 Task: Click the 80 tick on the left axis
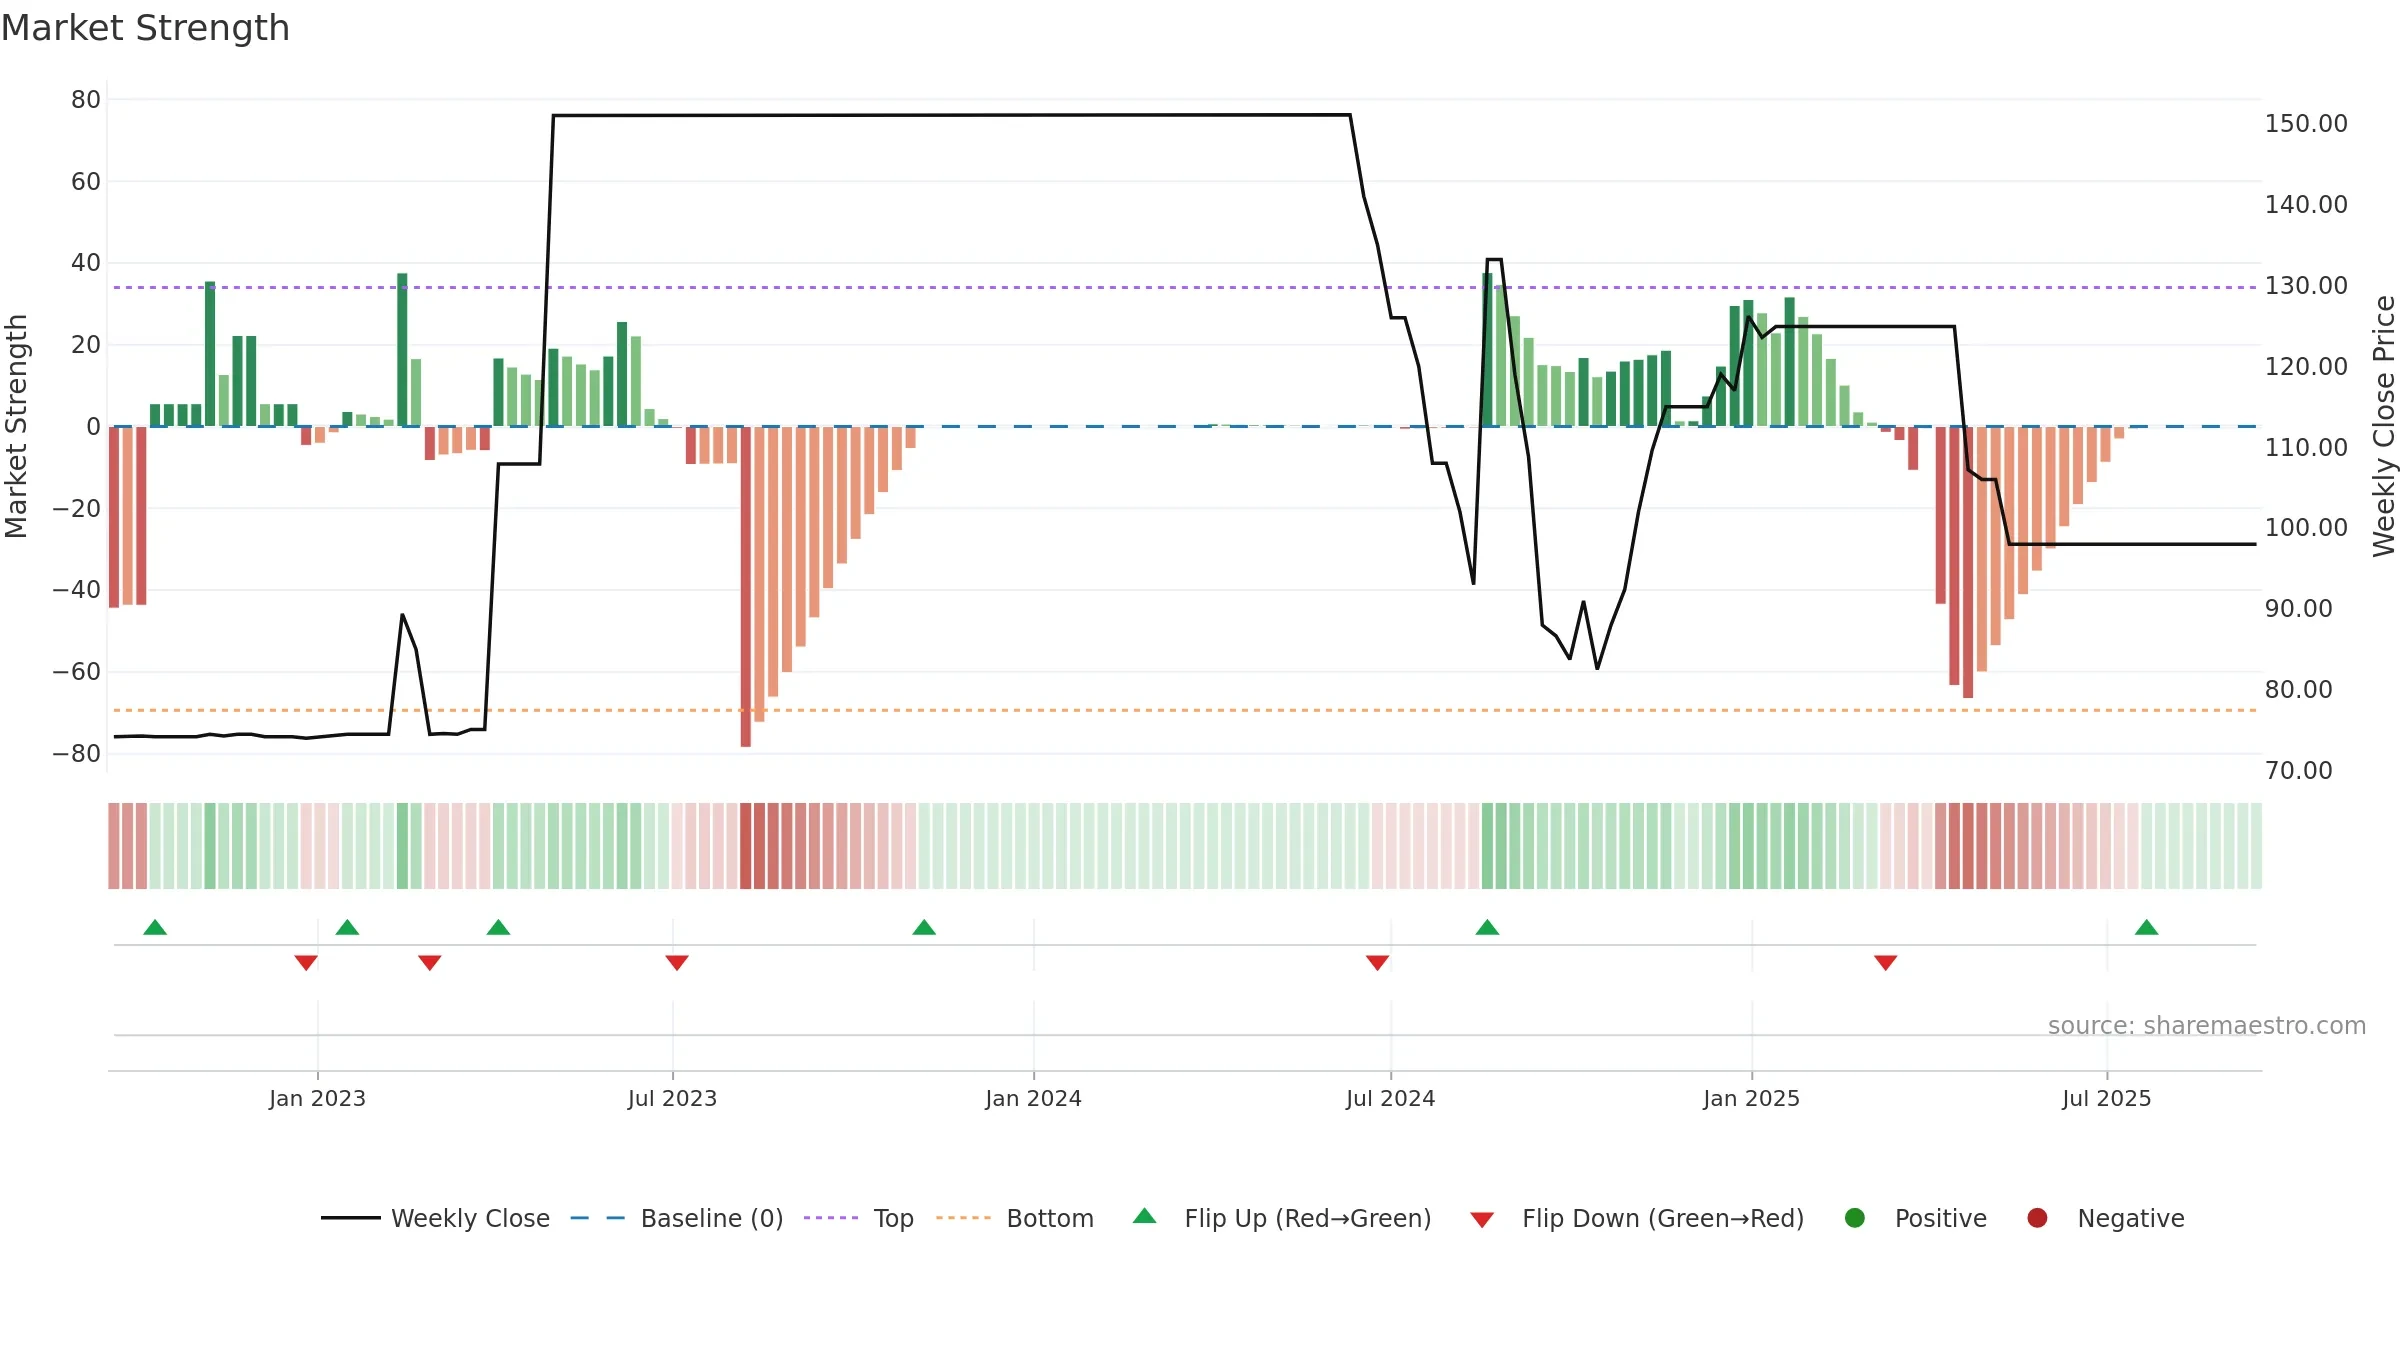(x=86, y=100)
